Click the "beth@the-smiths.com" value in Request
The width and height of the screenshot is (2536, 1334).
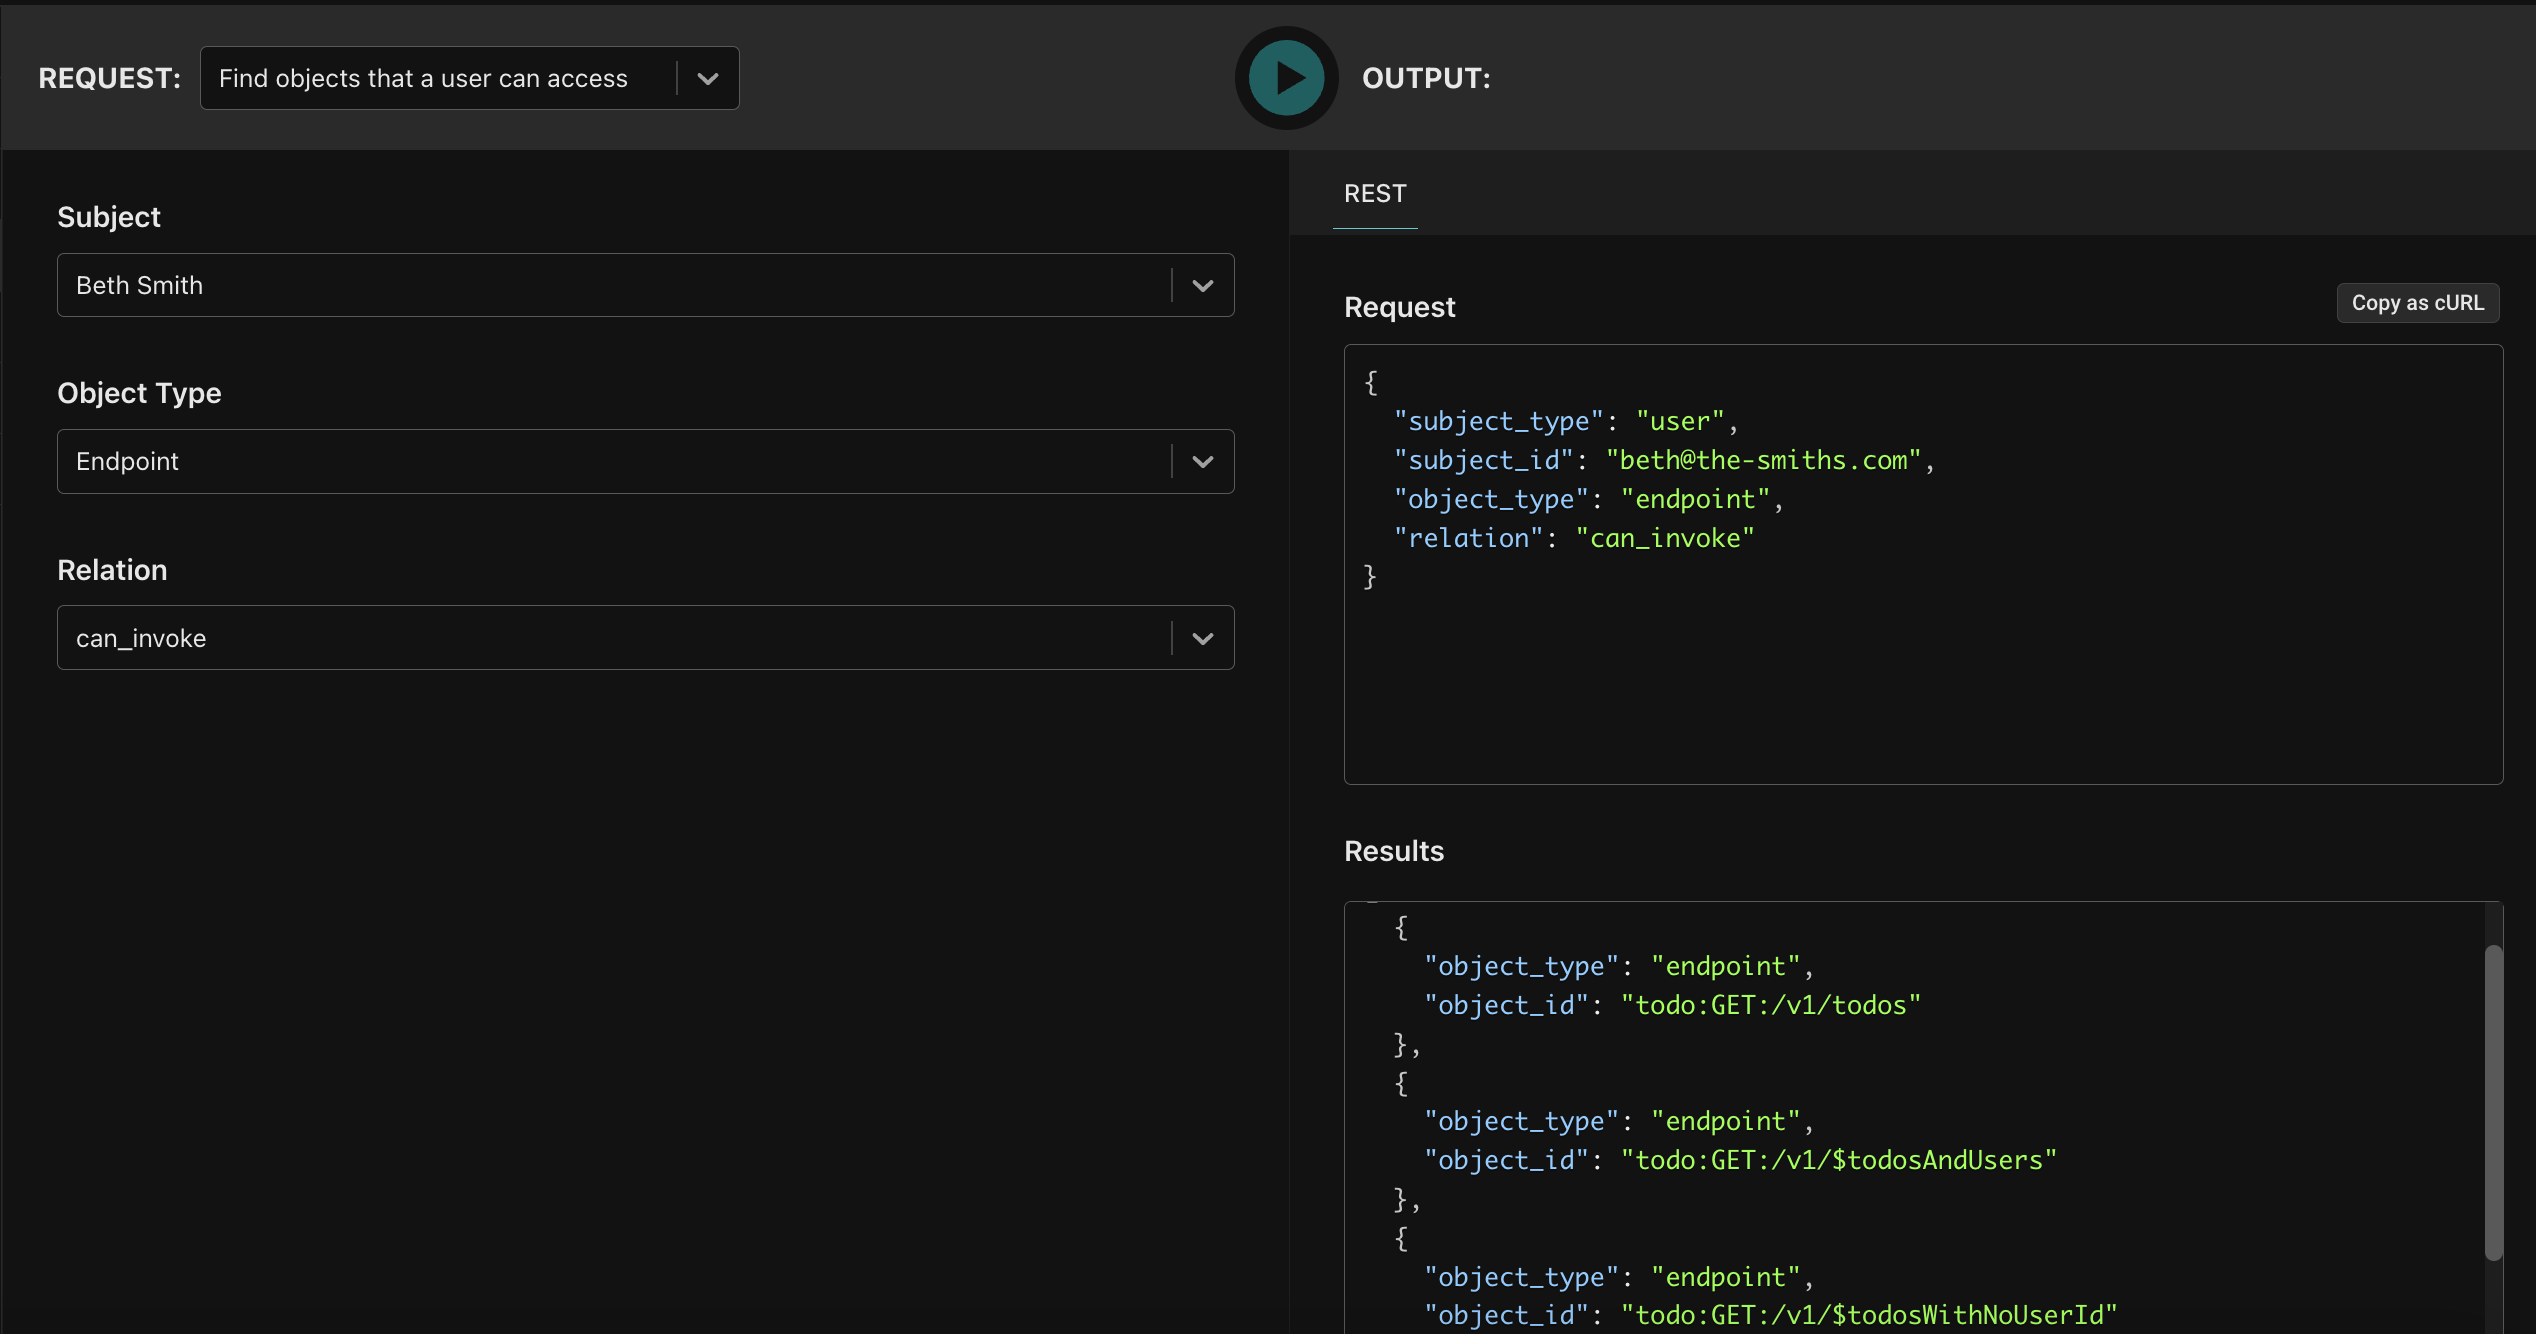coord(1763,461)
